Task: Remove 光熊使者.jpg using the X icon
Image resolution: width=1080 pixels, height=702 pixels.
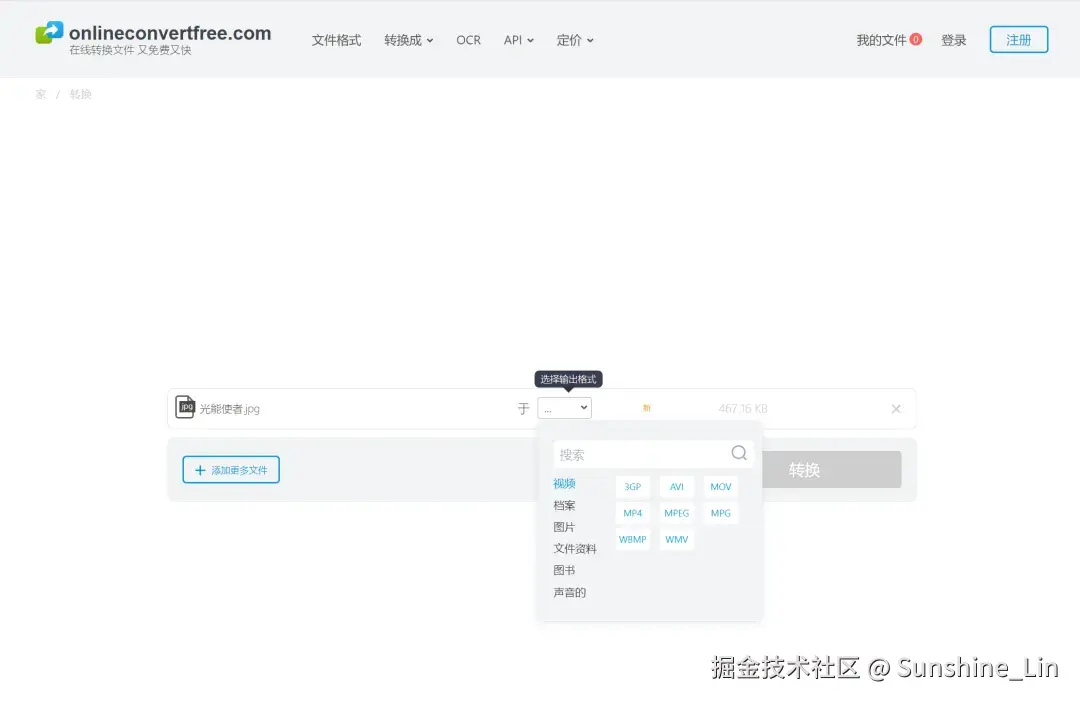Action: coord(896,408)
